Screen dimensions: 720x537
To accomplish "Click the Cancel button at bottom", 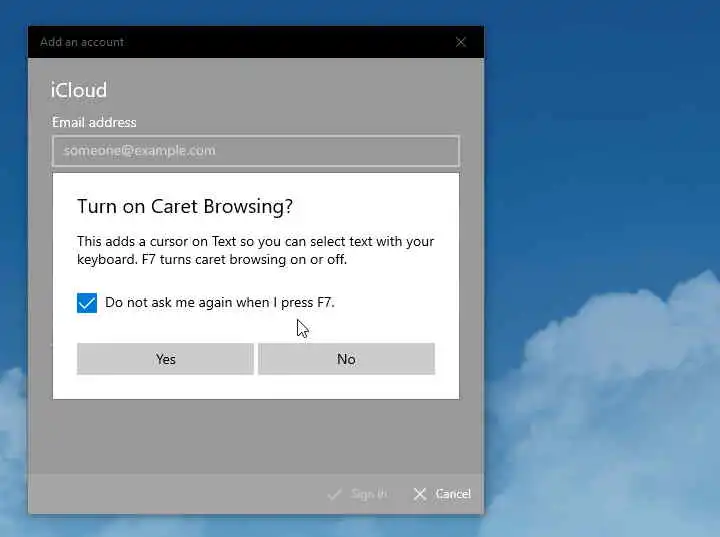I will (442, 494).
